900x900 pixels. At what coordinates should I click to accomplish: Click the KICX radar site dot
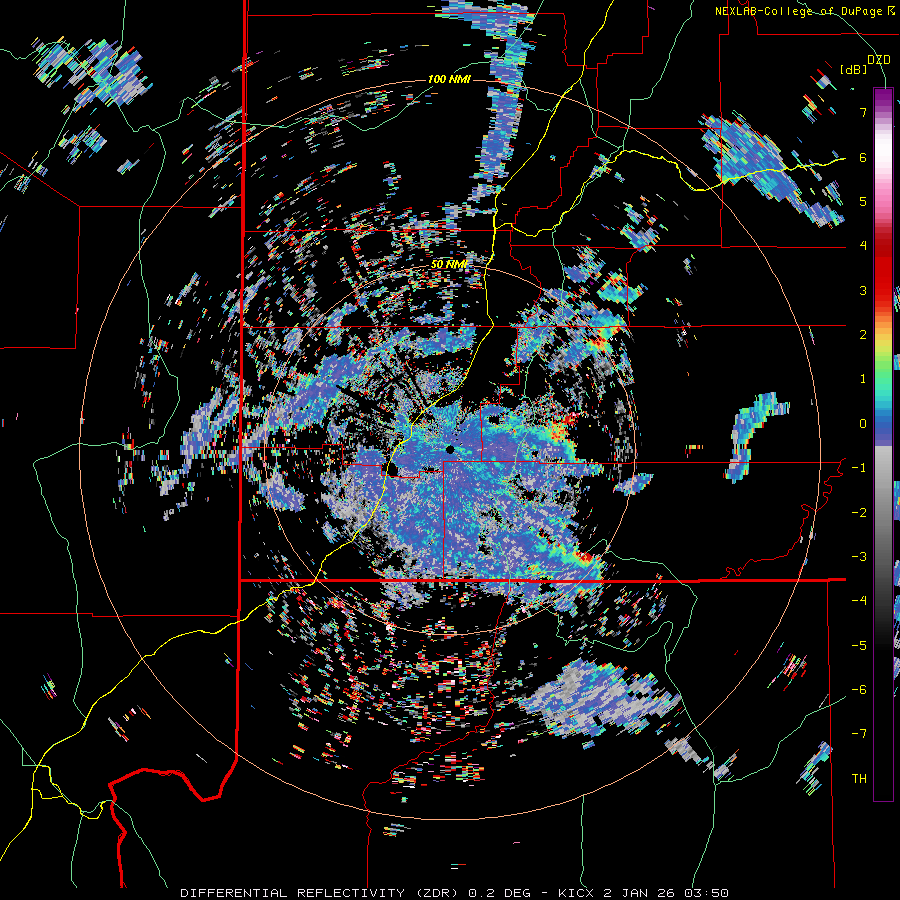point(450,449)
